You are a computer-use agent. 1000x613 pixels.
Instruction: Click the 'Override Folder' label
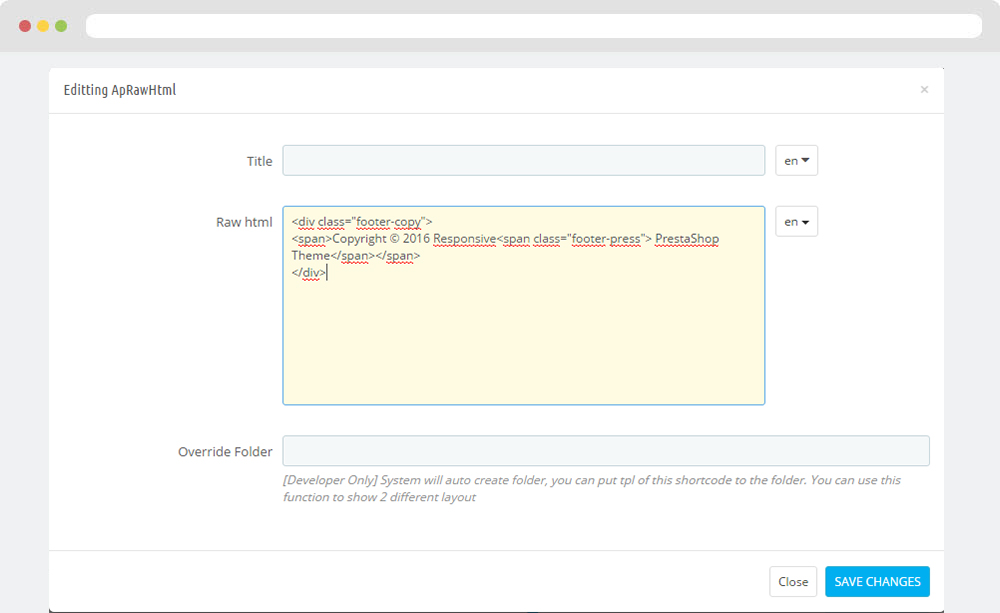(225, 452)
